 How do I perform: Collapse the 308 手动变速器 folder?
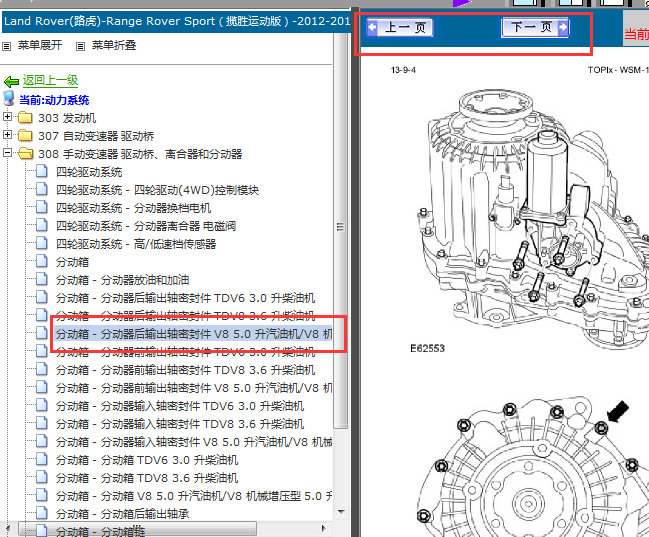(7, 152)
